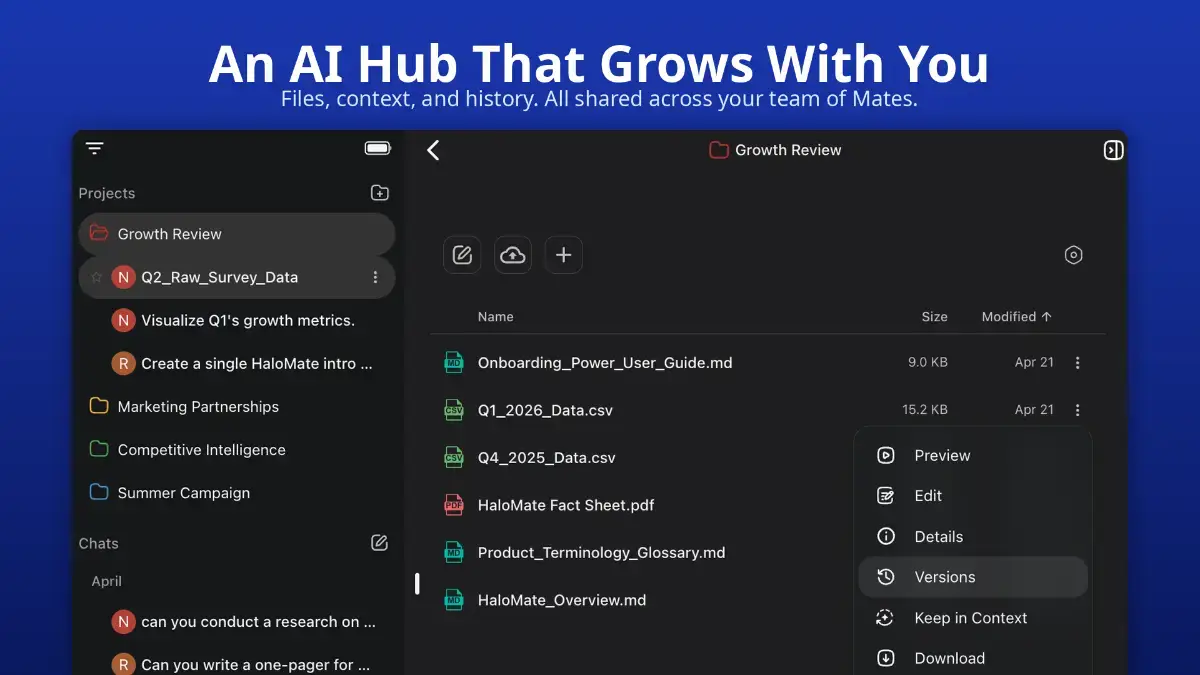Open Product_Terminology_Glossary.md file
This screenshot has width=1200, height=675.
pos(601,552)
